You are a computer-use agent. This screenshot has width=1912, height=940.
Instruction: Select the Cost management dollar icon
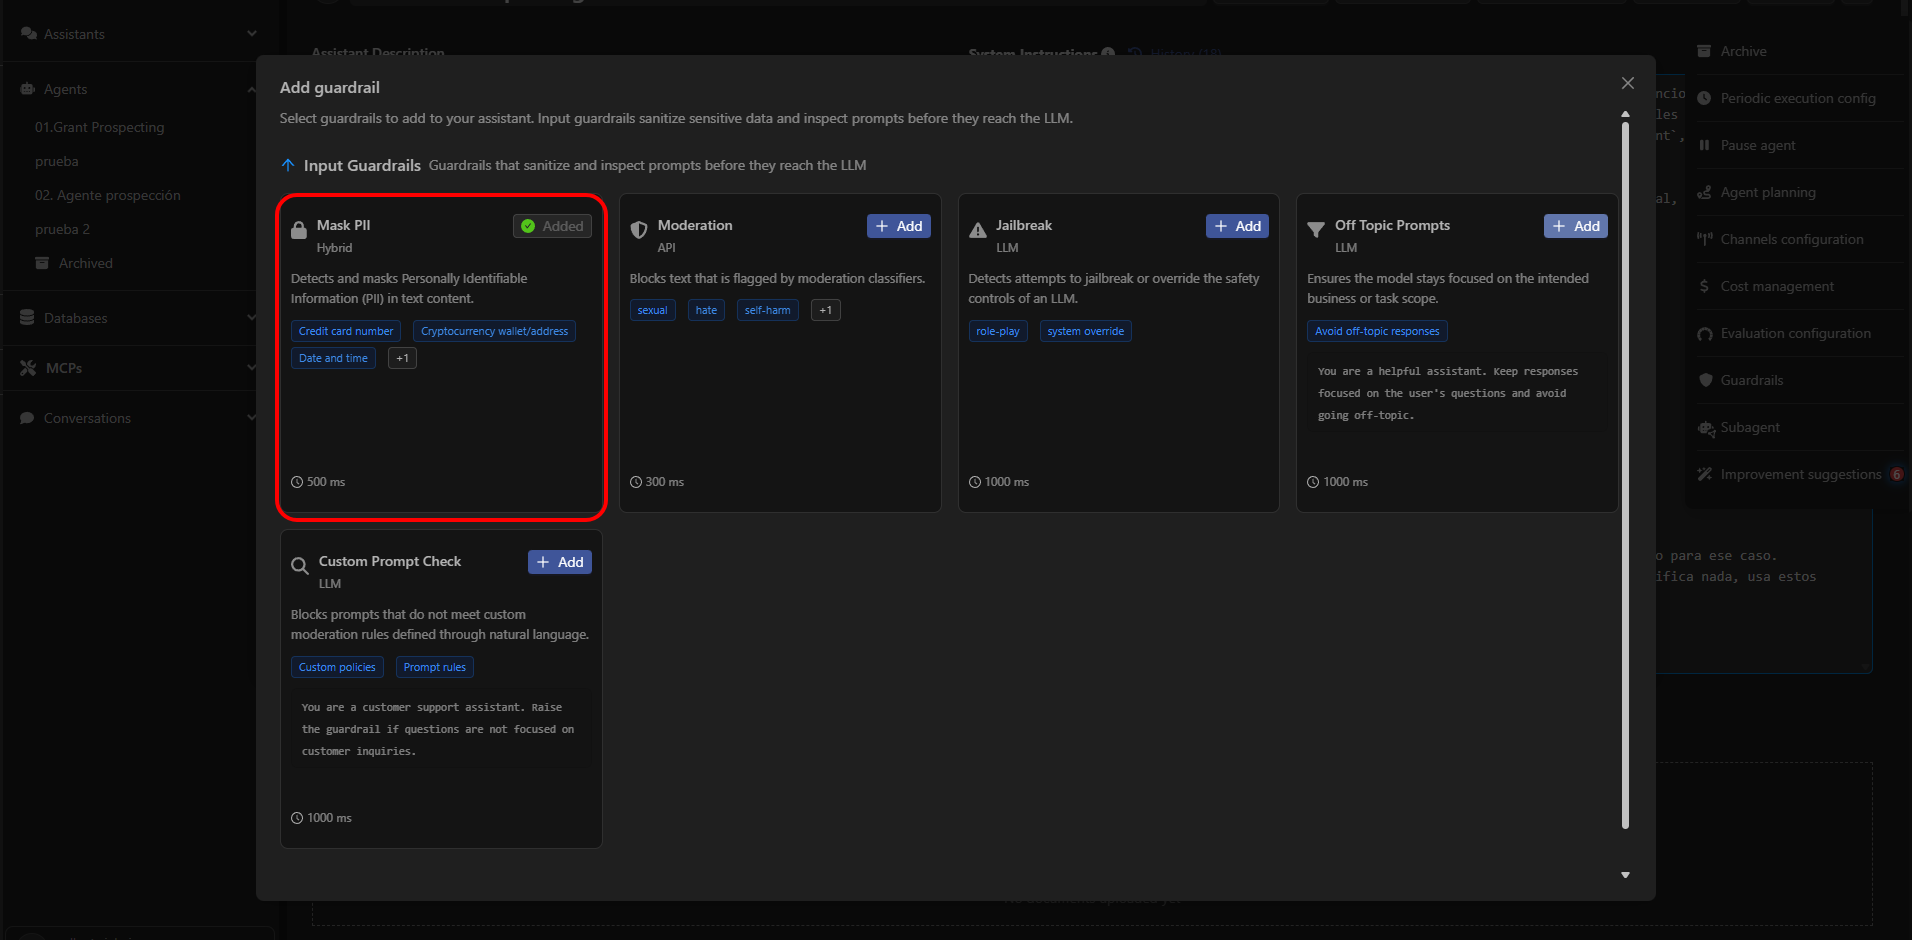(1704, 286)
